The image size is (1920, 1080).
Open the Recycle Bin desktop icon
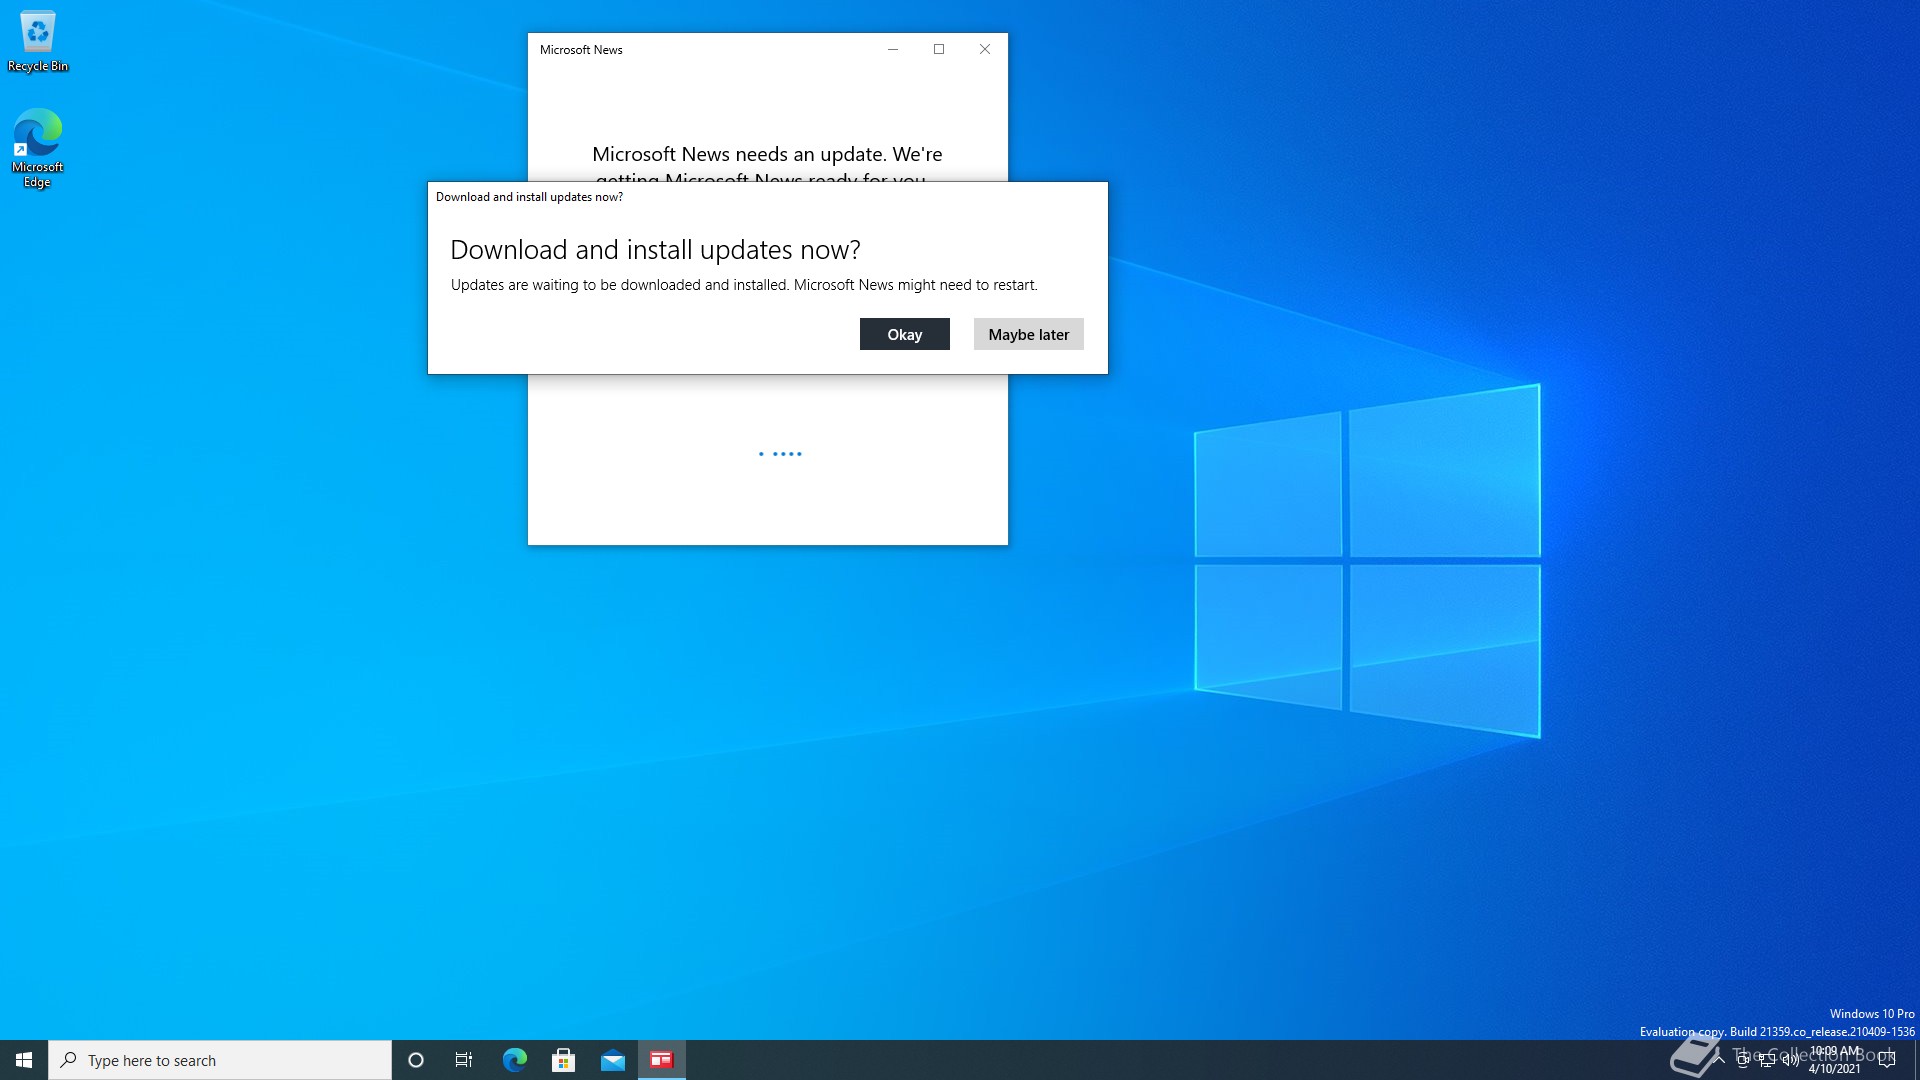(38, 42)
